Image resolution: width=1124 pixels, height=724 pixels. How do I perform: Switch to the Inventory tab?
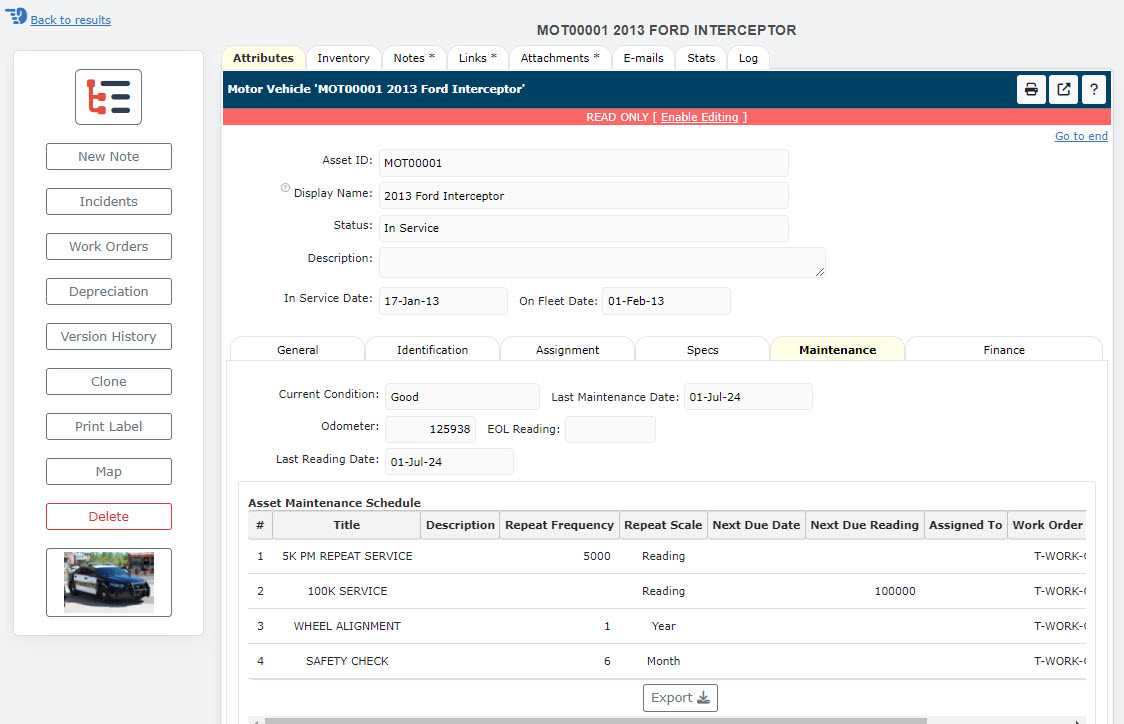[343, 58]
